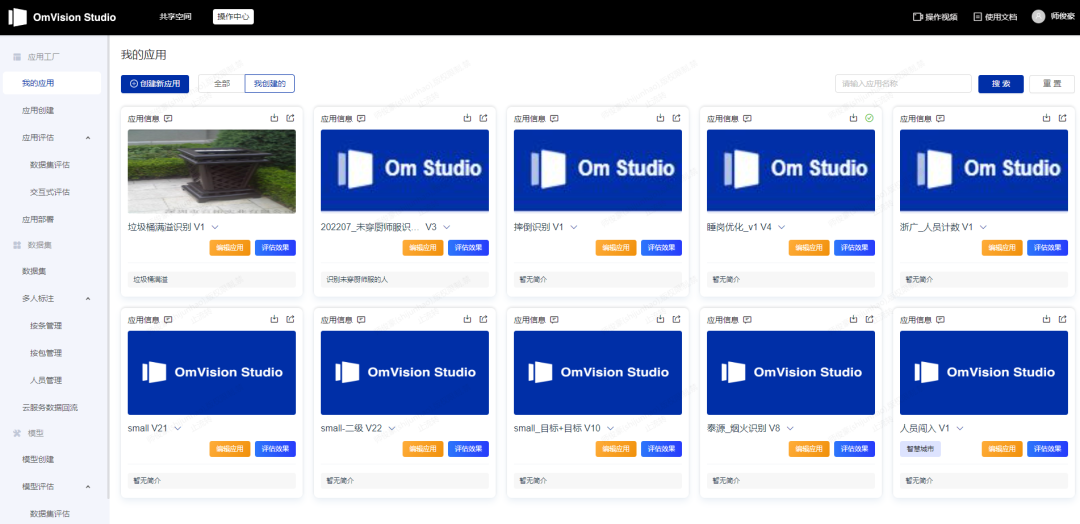The height and width of the screenshot is (524, 1080).
Task: Open 数据集评估 under 应用评估 in sidebar
Action: 50,165
